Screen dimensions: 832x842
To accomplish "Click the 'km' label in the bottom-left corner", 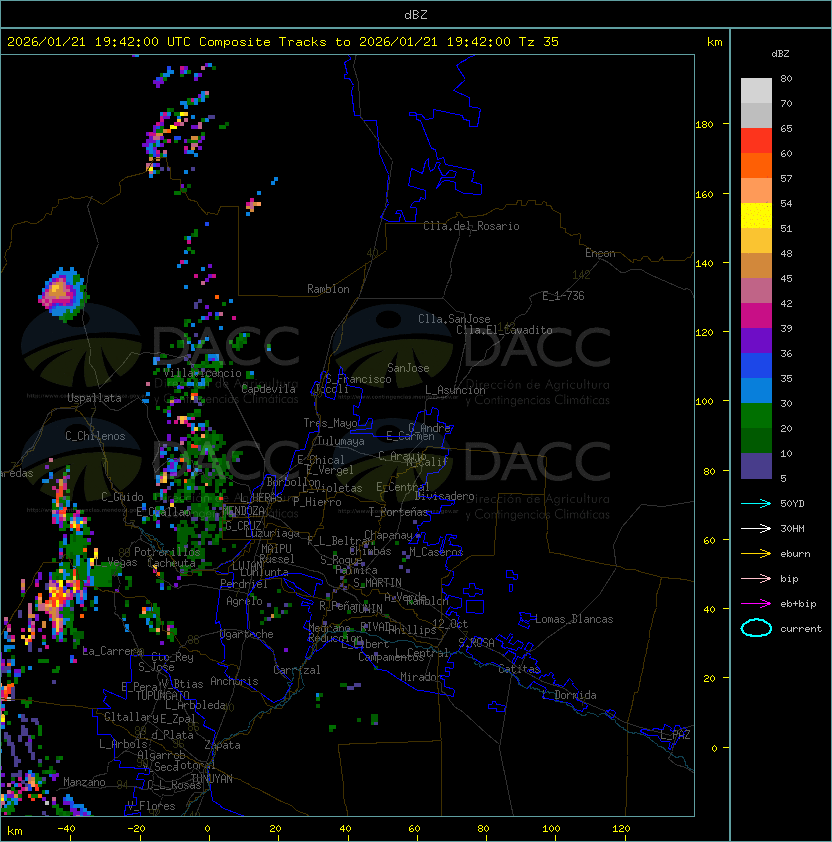I will click(15, 831).
